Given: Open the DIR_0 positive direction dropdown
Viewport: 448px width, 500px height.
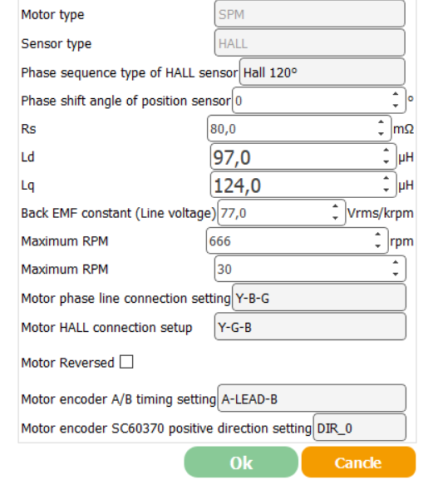Looking at the screenshot, I should (x=360, y=428).
